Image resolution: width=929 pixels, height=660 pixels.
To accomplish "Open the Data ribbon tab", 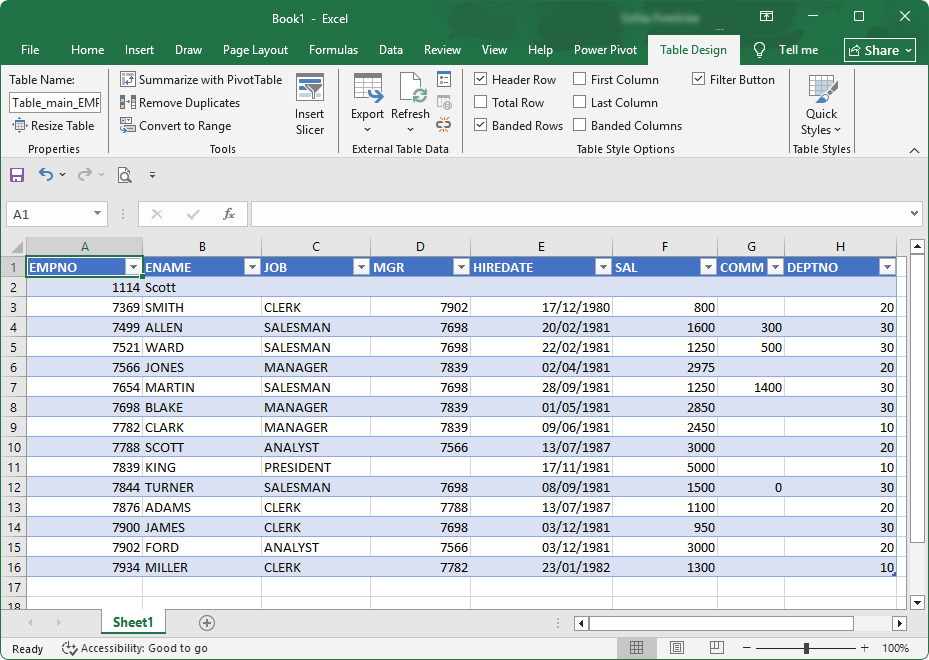I will click(x=391, y=50).
